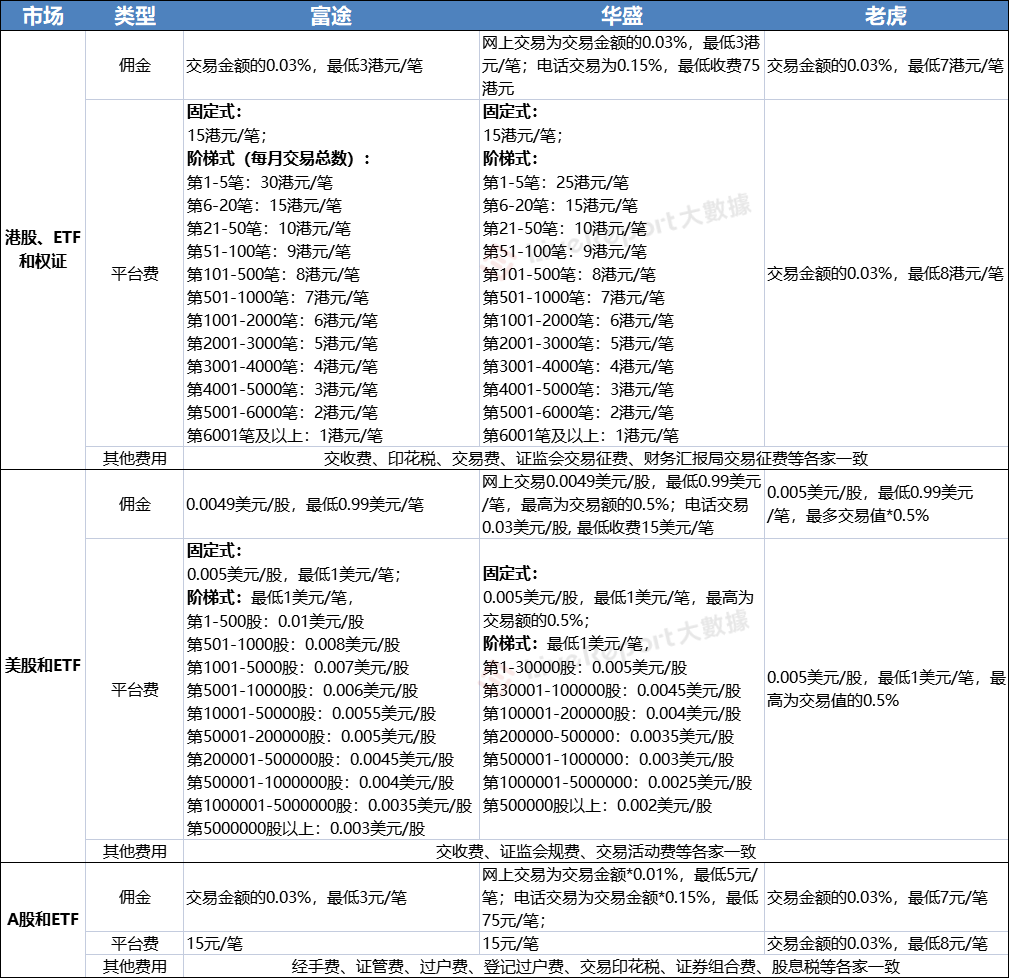Click 华盛 cell starting '网上交易0.0049美元/股'
1009x978 pixels.
(621, 504)
